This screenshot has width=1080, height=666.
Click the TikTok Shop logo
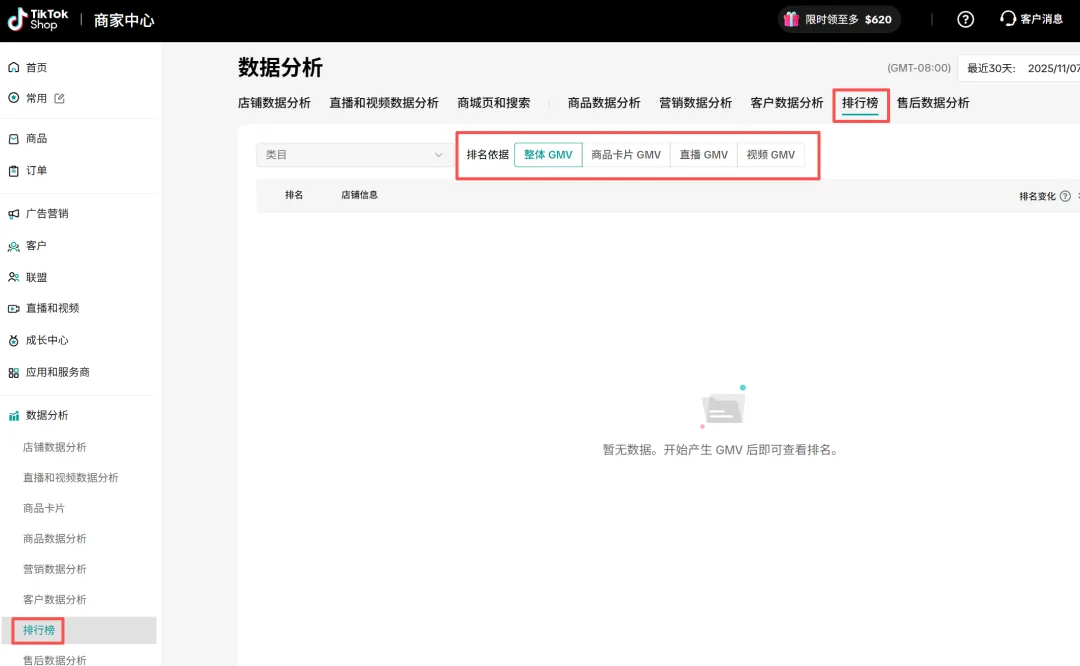(40, 20)
